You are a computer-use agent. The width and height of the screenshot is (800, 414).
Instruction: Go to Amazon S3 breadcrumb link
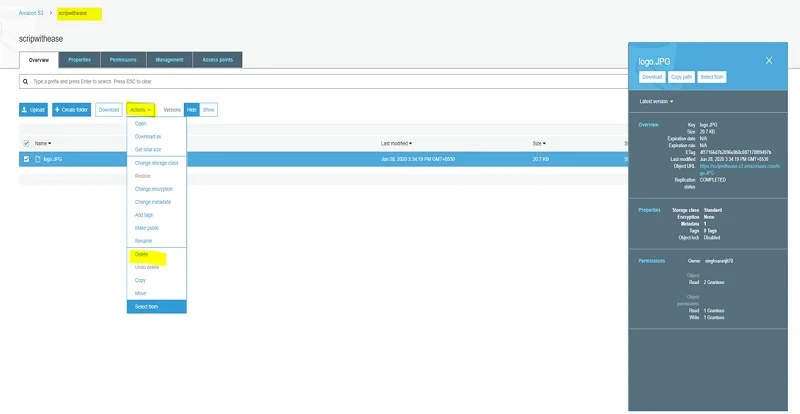coord(31,13)
